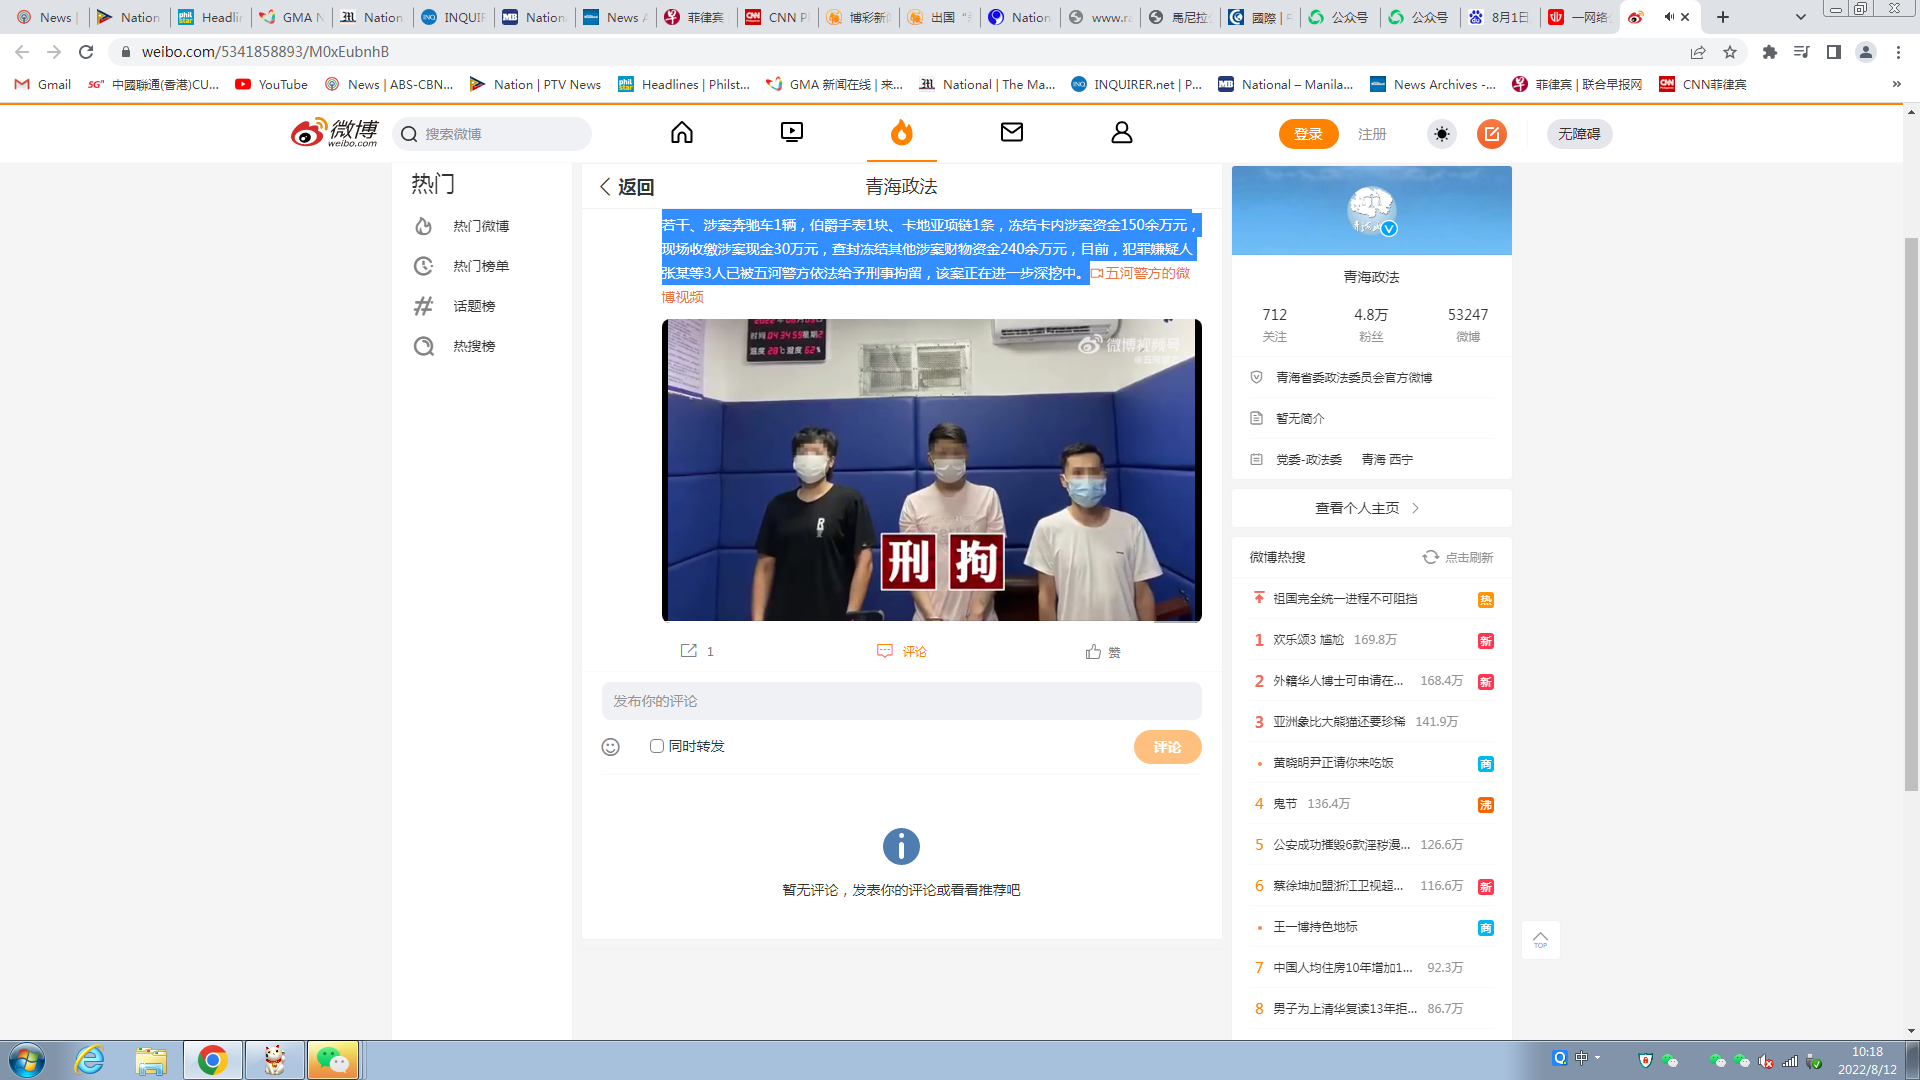Viewport: 1920px width, 1080px height.
Task: Click the address bar URL
Action: pyautogui.click(x=265, y=52)
